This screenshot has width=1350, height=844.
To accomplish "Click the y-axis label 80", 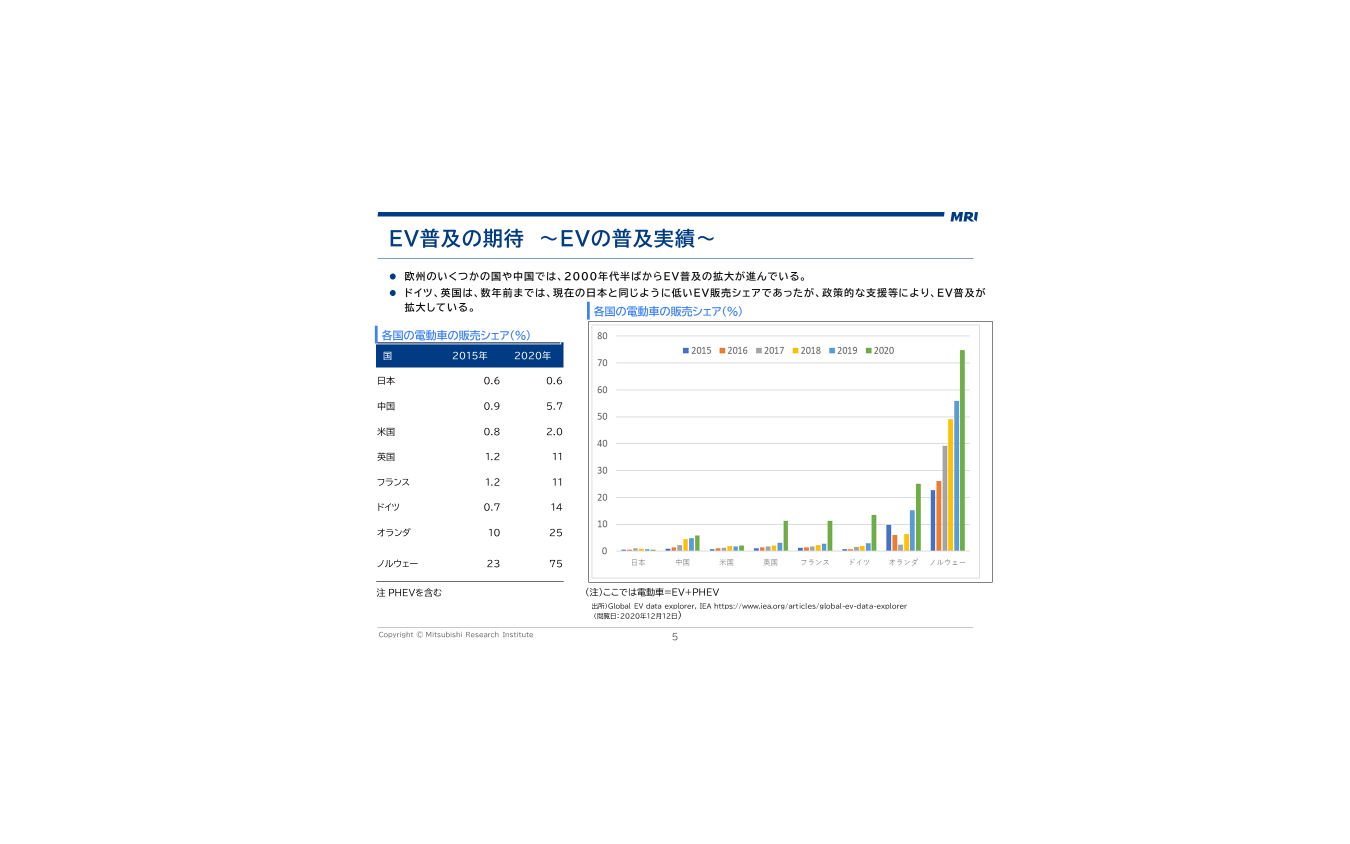I will [602, 336].
